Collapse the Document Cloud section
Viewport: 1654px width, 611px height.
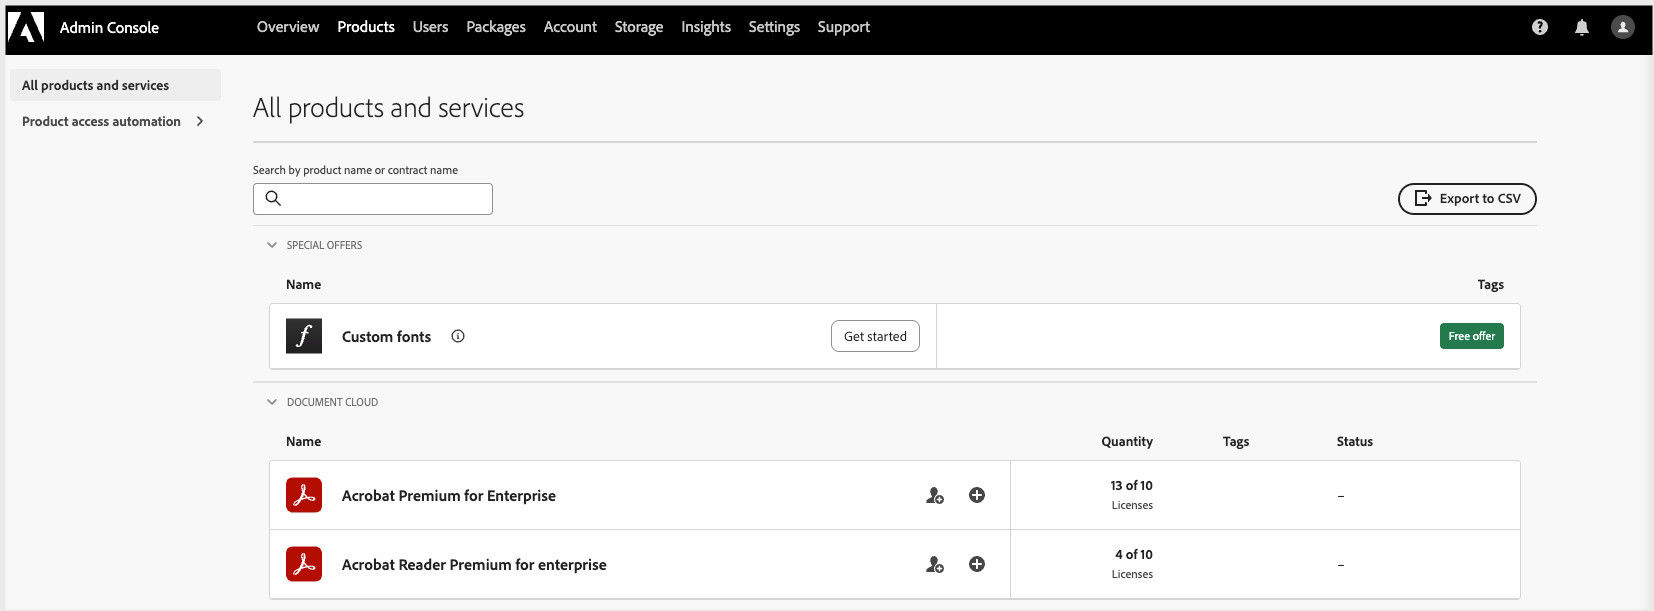pos(272,402)
